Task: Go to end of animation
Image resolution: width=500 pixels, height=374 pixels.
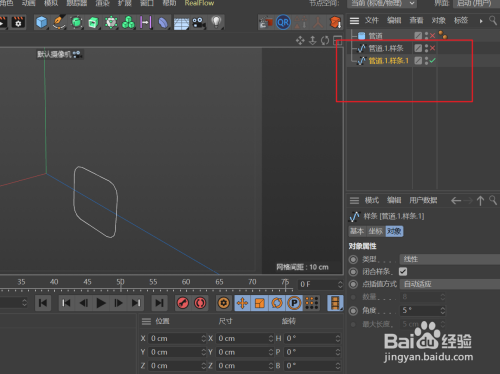Action: pos(159,303)
